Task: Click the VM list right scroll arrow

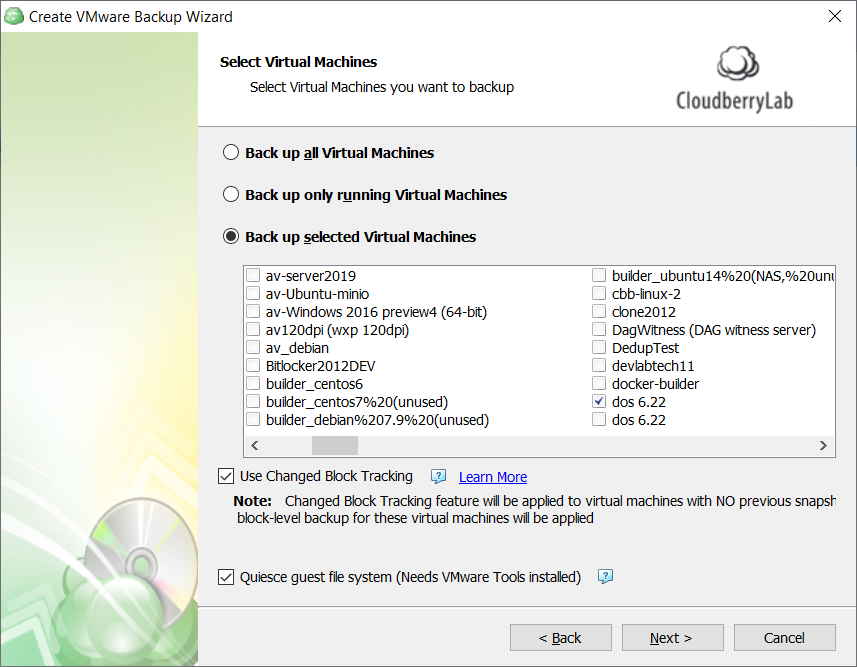Action: (823, 445)
